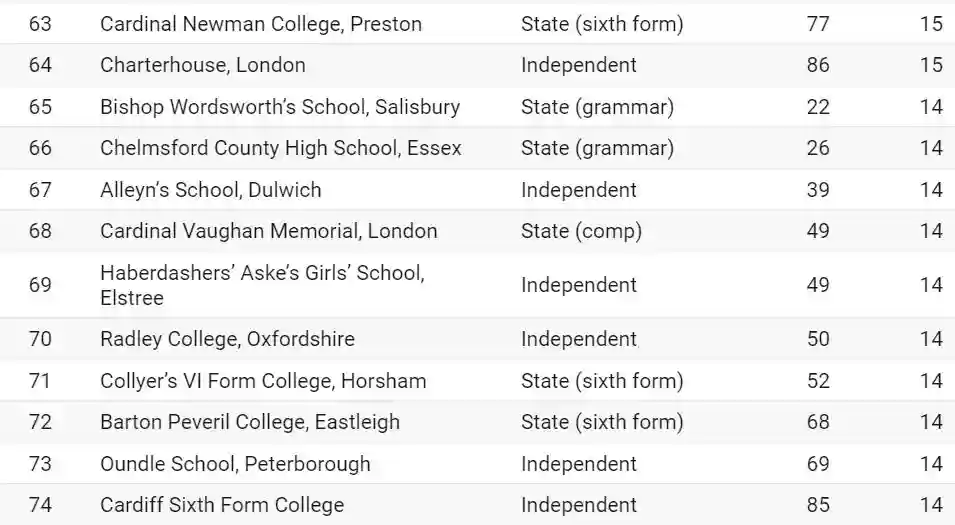
Task: Select the value 22 for Bishop Wordsworth's
Action: [x=818, y=107]
